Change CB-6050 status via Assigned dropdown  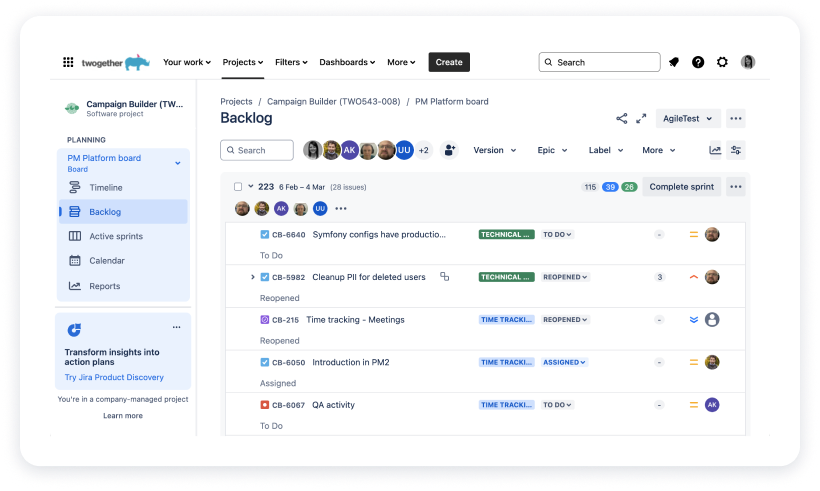point(565,362)
